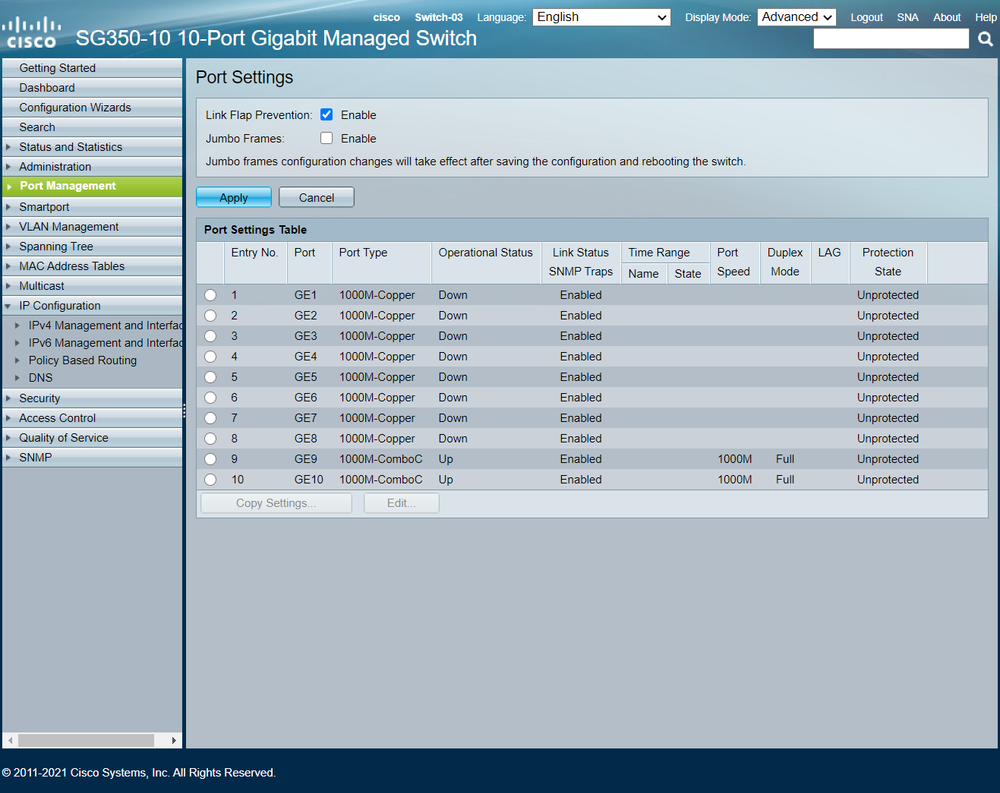Open the Display Mode dropdown

[x=797, y=17]
